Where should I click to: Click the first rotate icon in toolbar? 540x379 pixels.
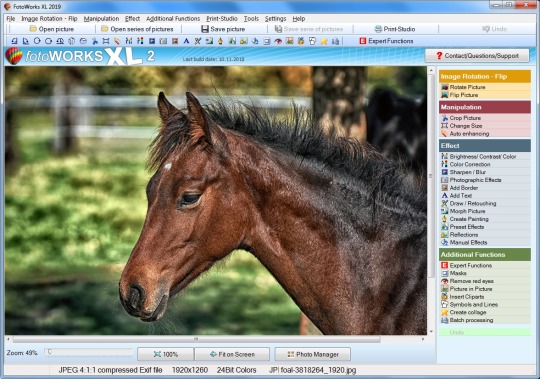14,41
